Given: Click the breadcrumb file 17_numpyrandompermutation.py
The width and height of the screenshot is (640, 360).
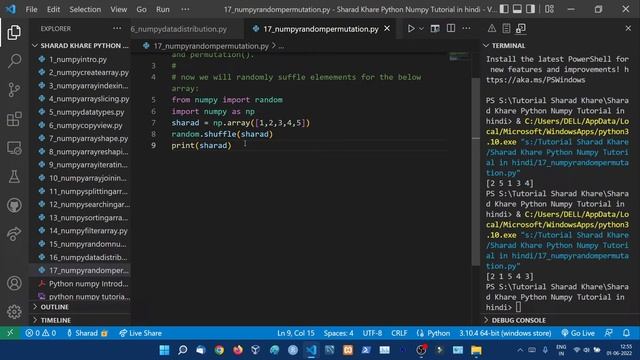Looking at the screenshot, I should coord(211,46).
